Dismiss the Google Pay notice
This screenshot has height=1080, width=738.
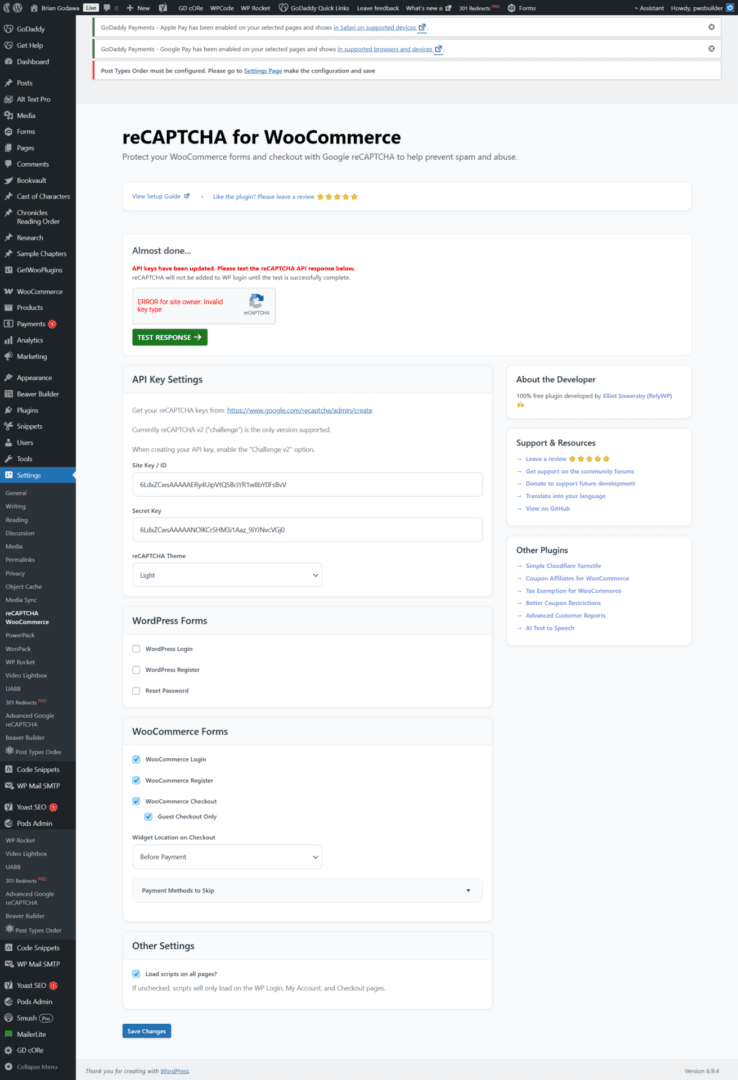click(711, 49)
